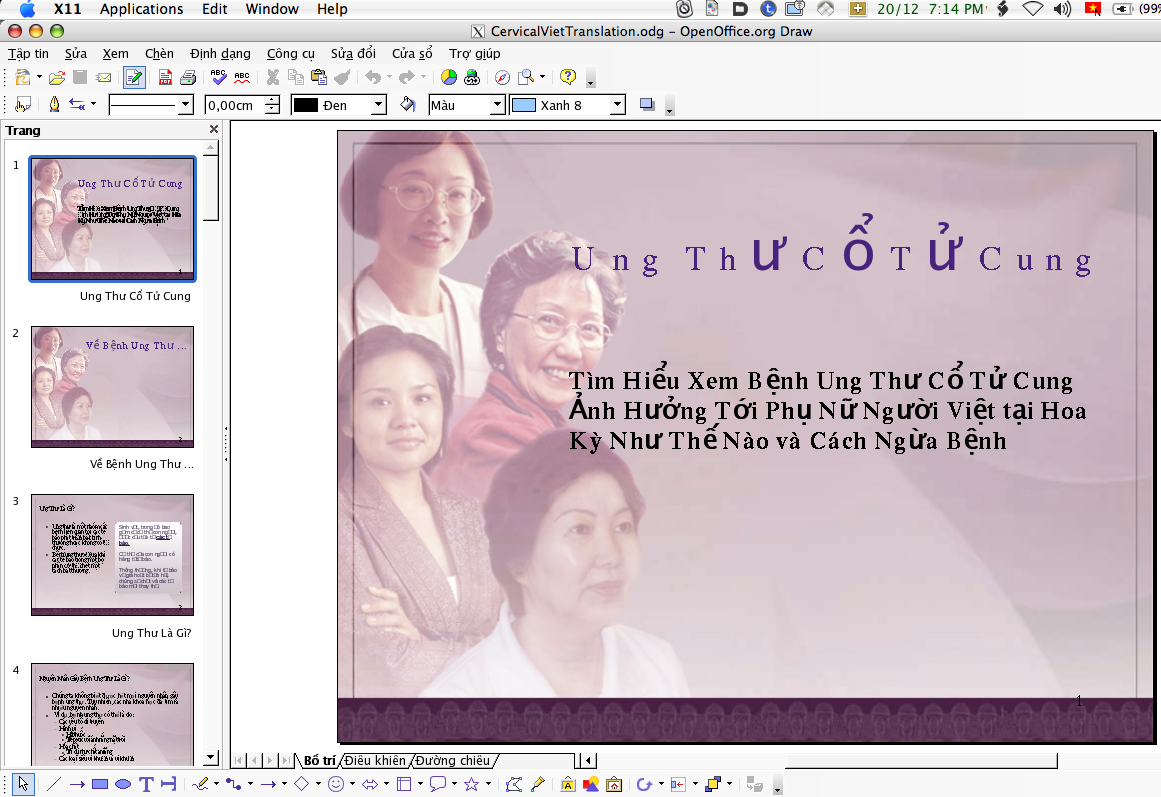This screenshot has height=797, width=1161.
Task: Click the Selection arrow tool
Action: (x=23, y=784)
